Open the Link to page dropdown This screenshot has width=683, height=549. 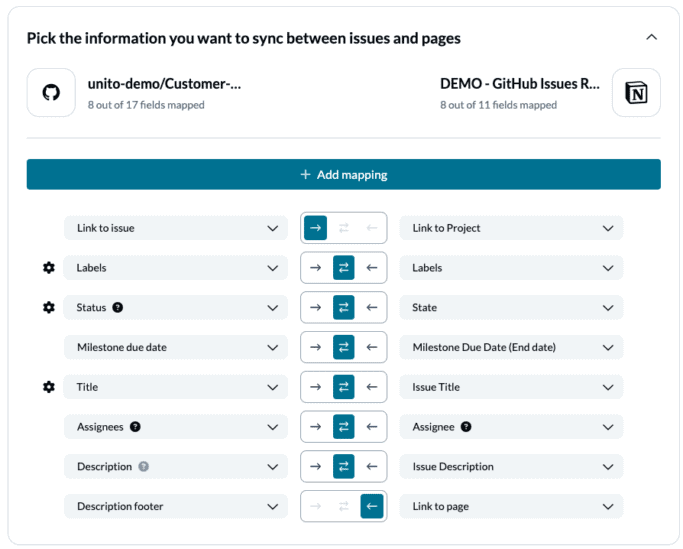511,507
